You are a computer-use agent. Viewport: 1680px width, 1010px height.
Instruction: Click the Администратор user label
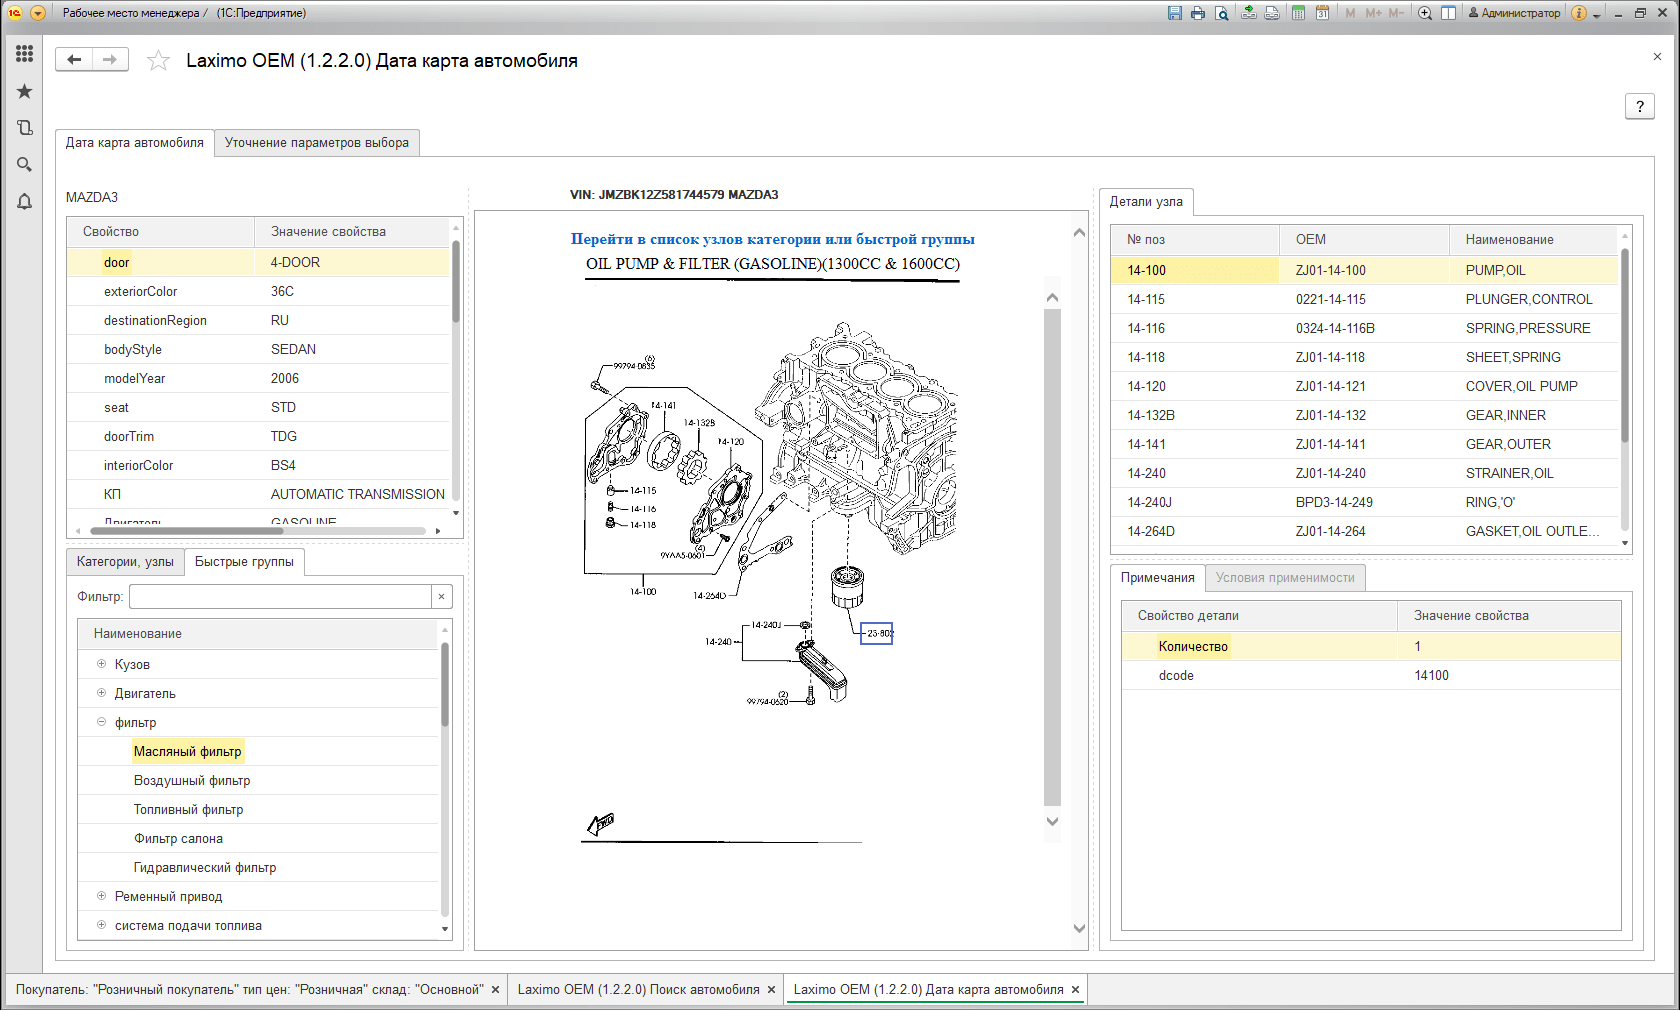(1514, 13)
